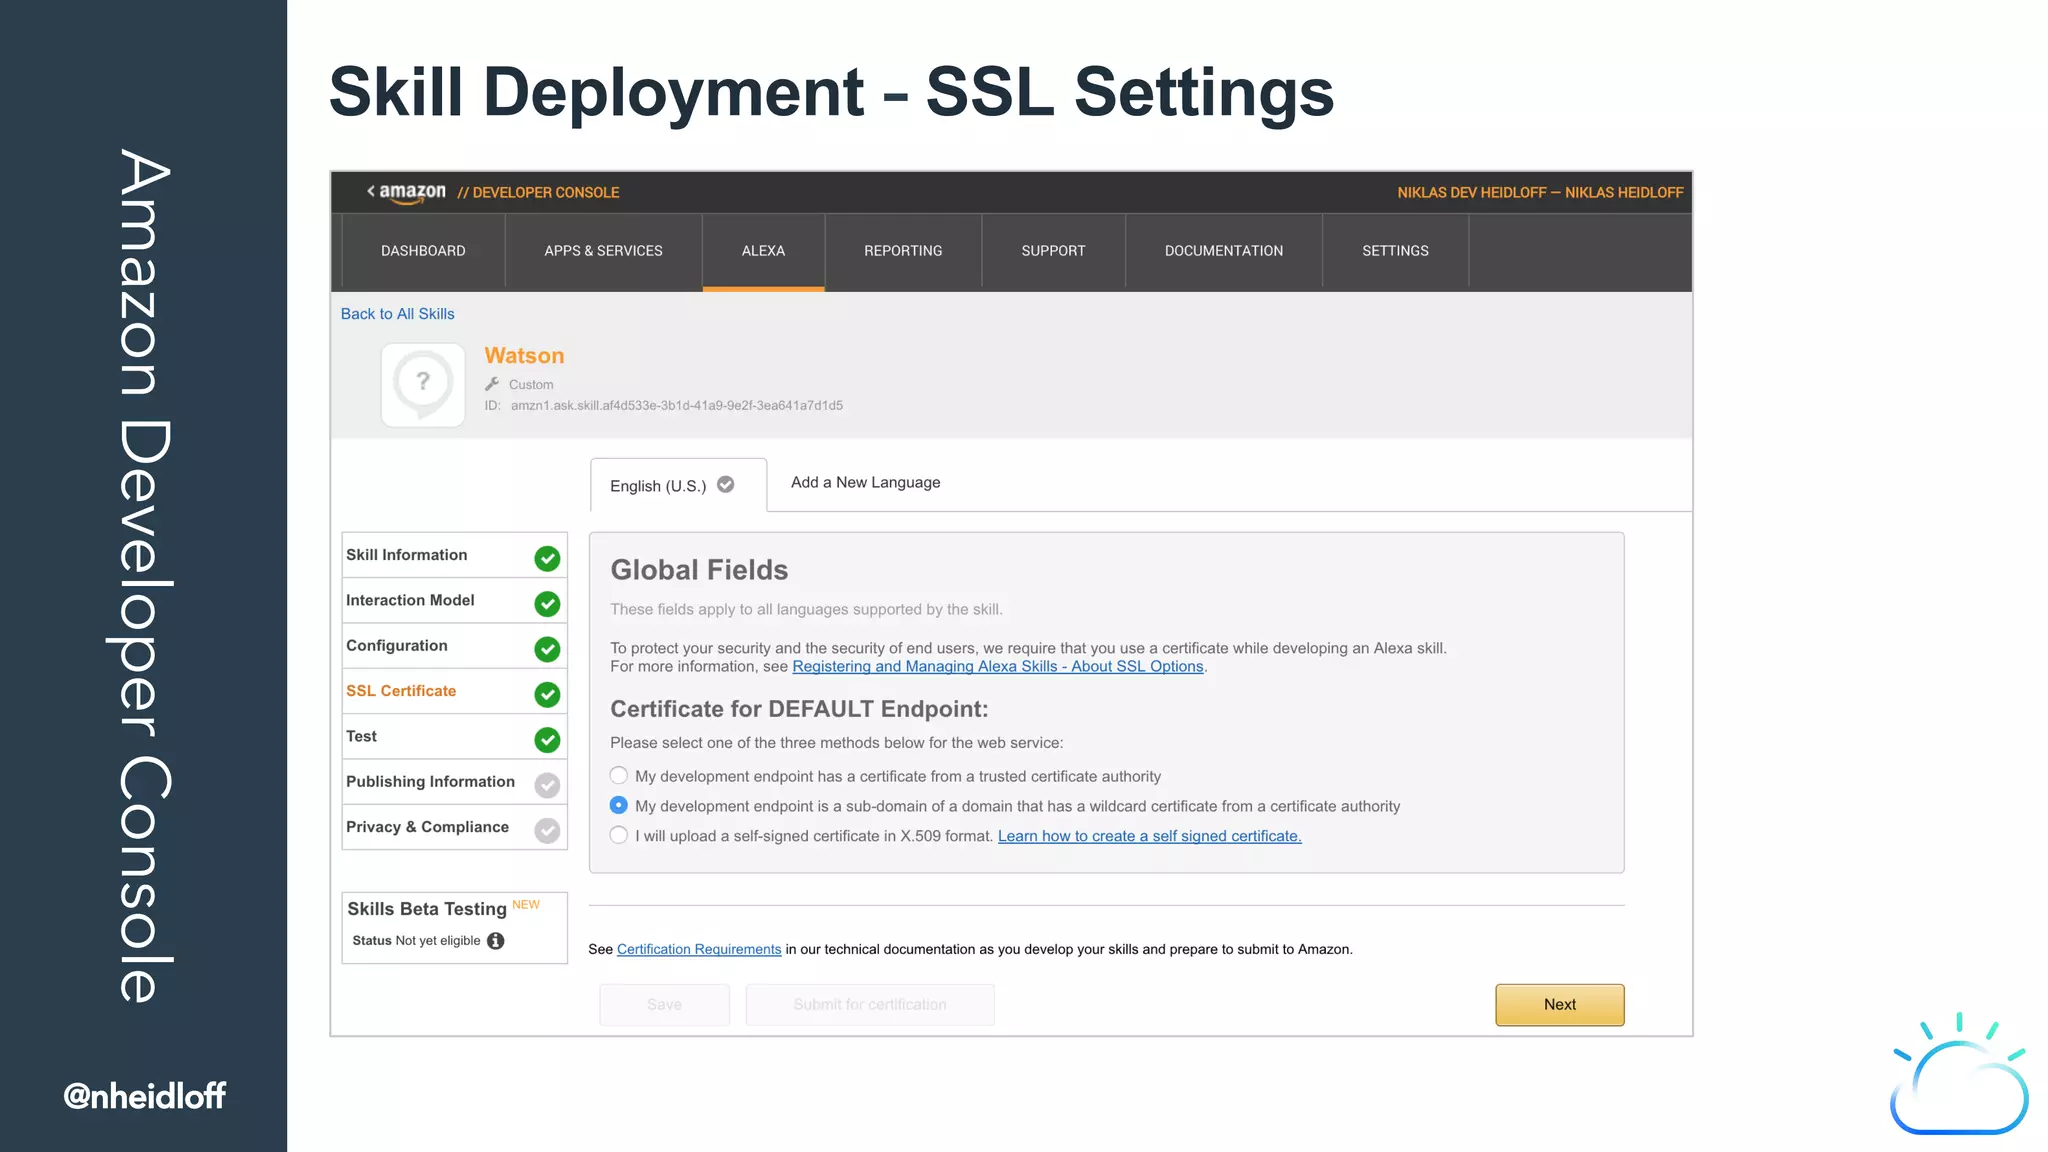Click the green checkmark beside Skill Information

coord(547,558)
